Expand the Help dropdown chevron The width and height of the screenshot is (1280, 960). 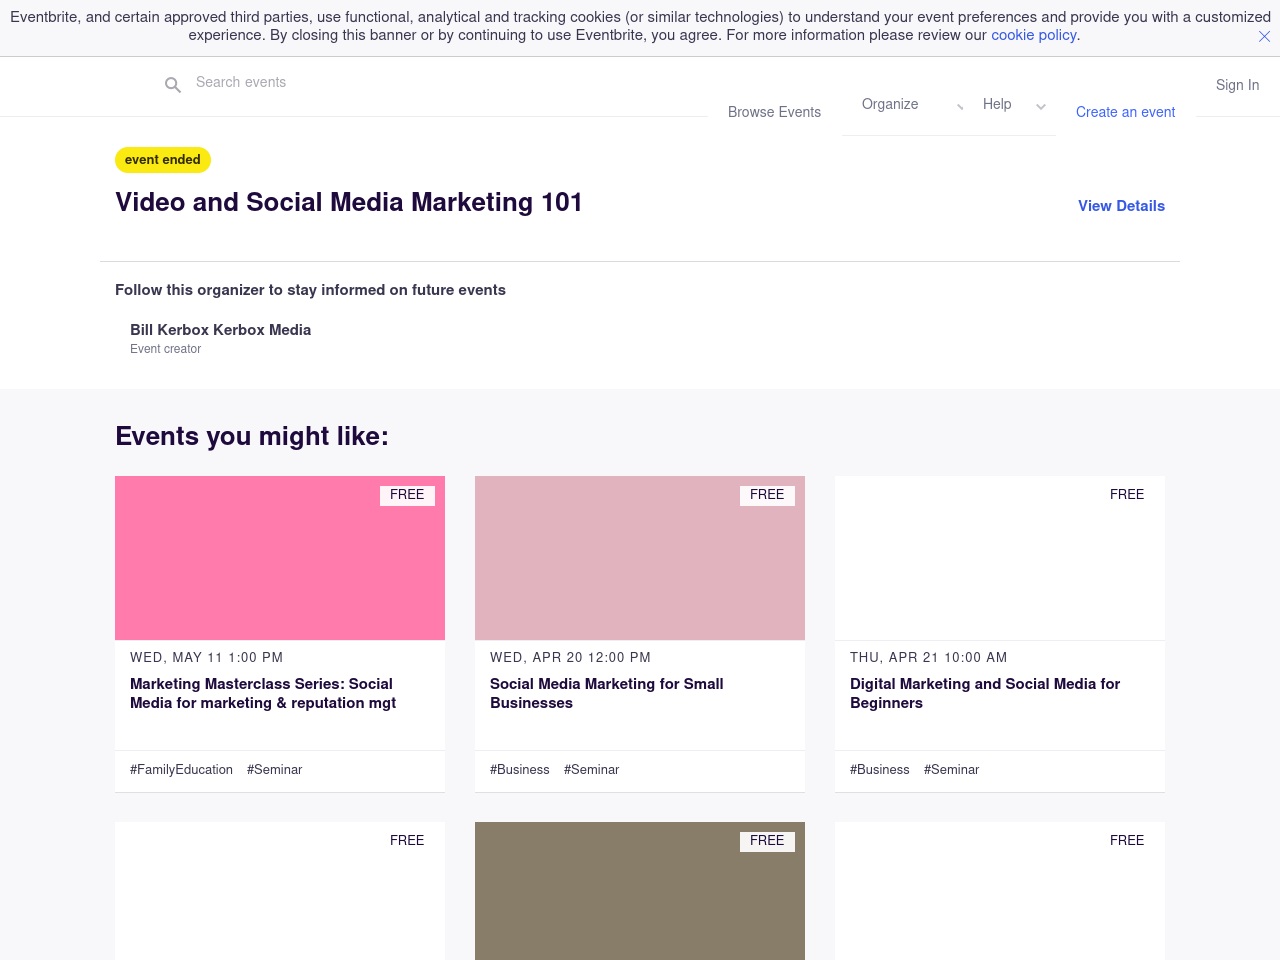(1041, 106)
